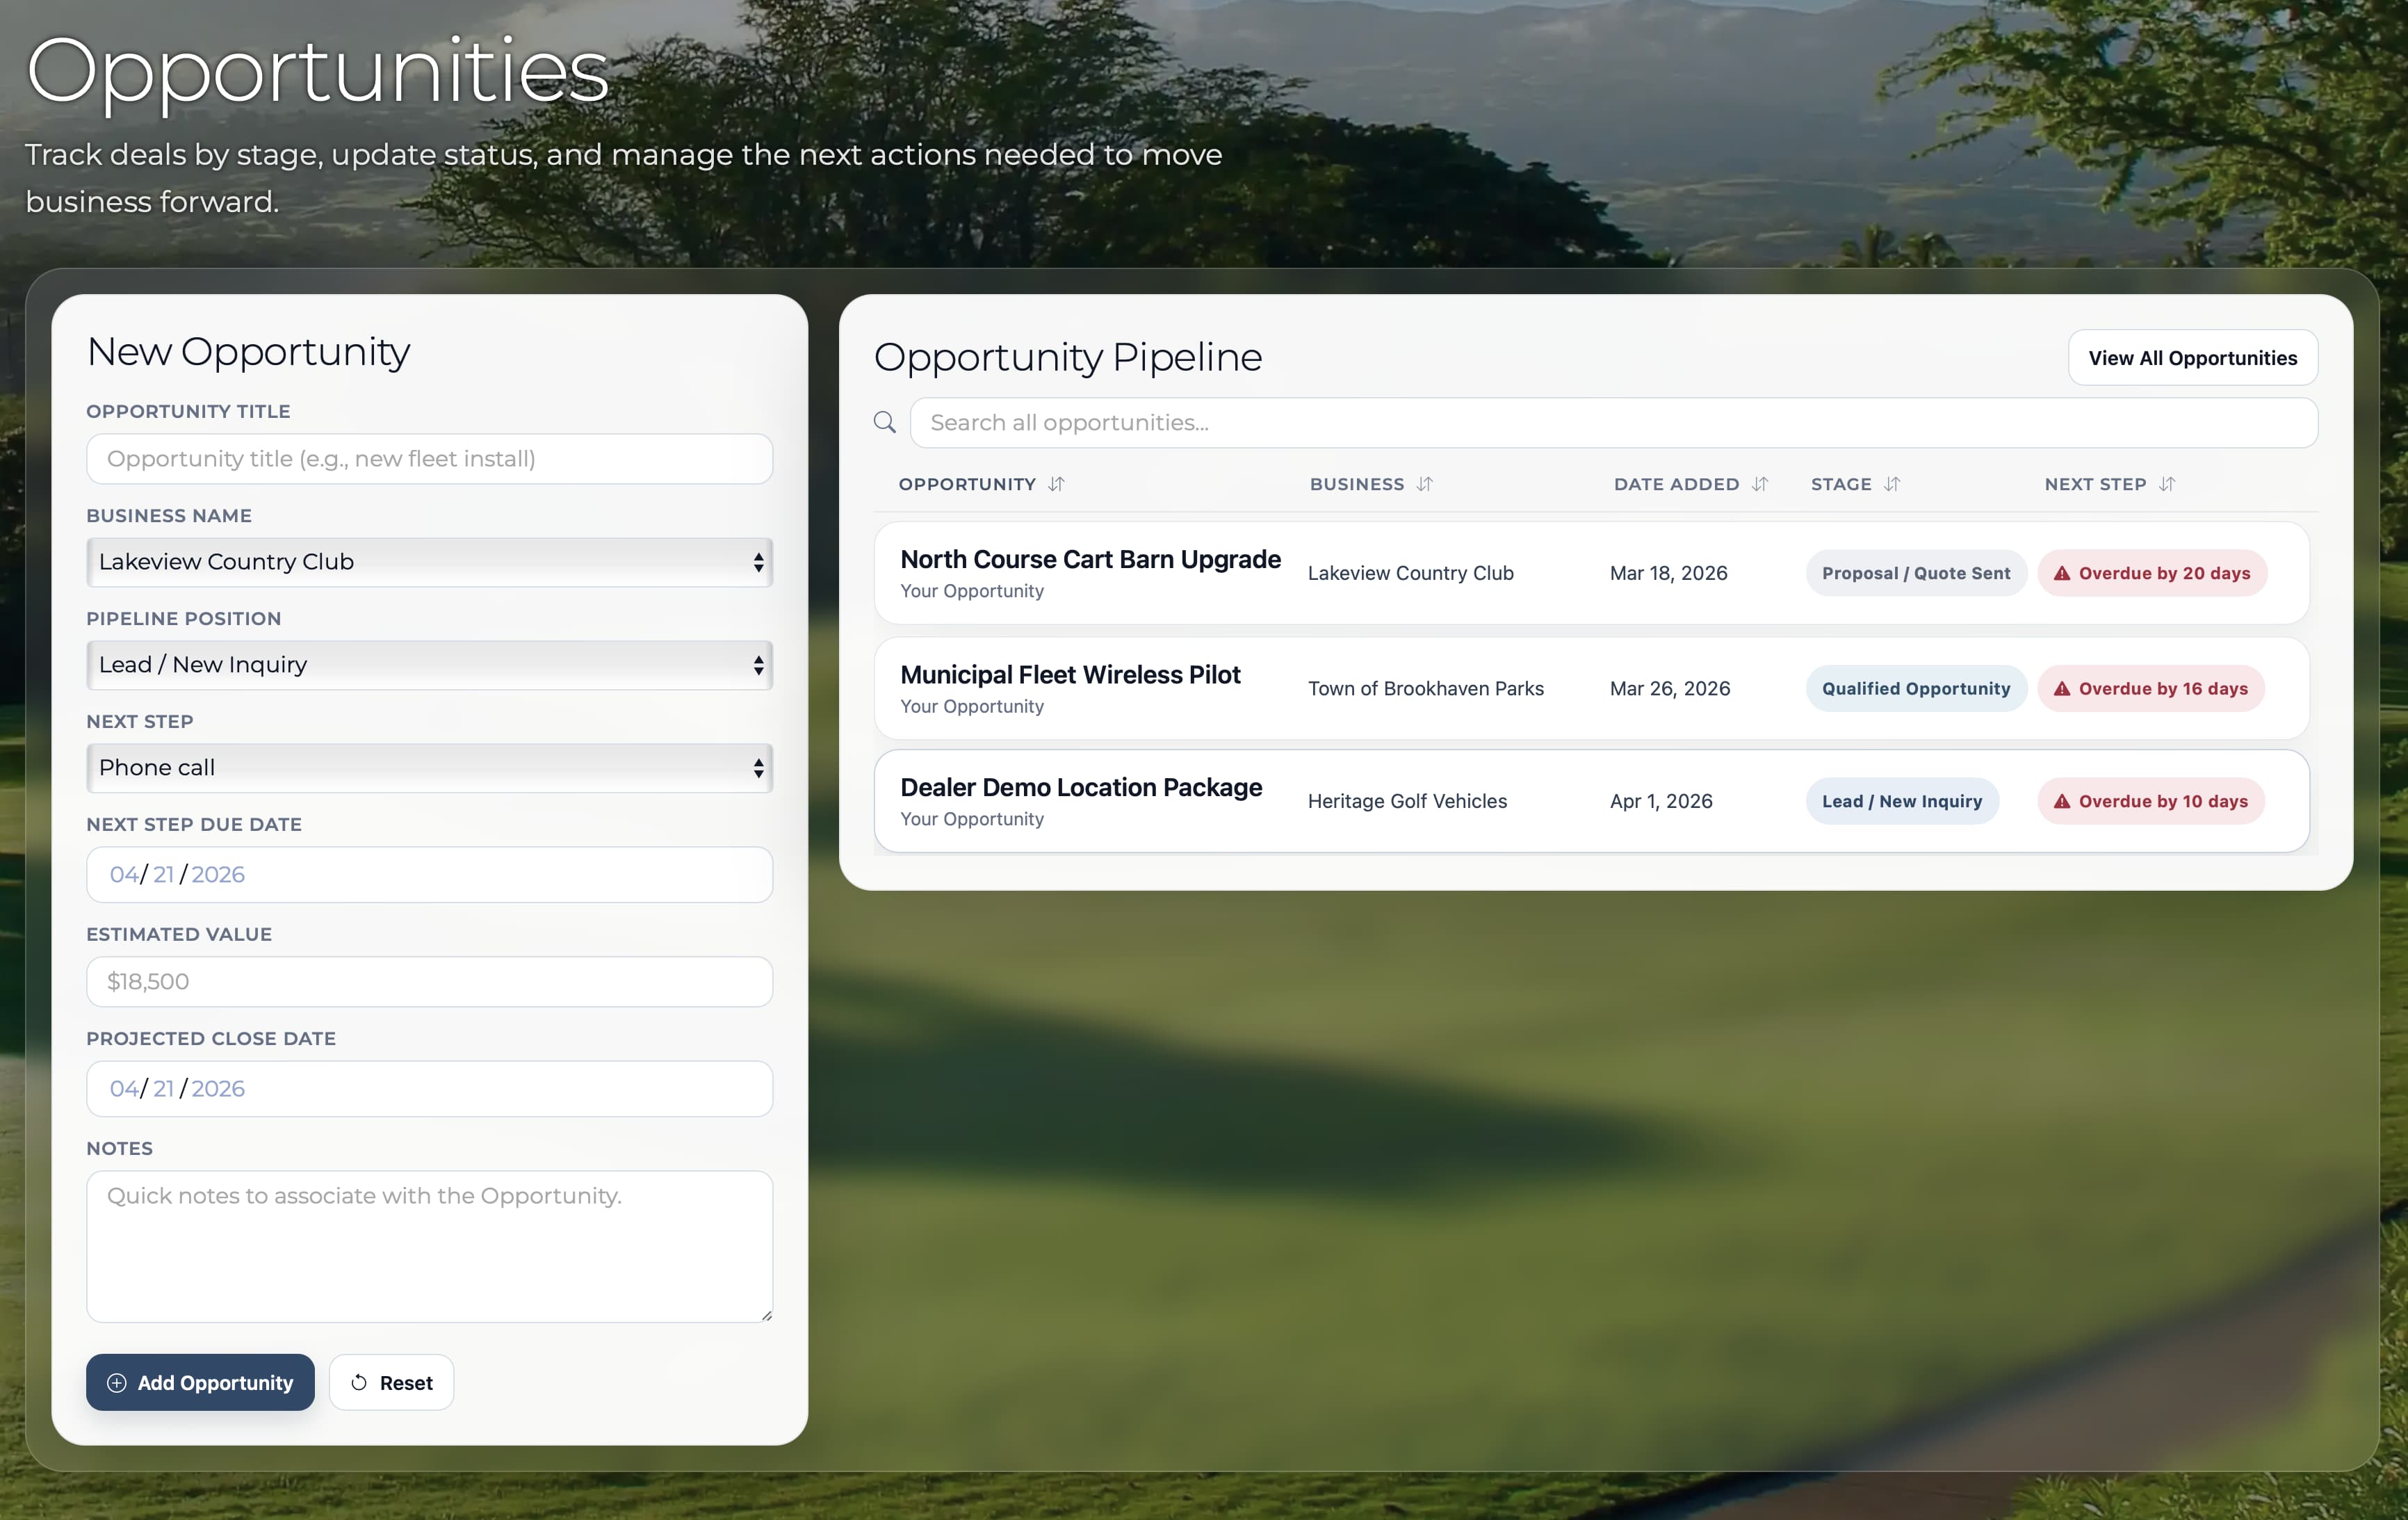This screenshot has width=2408, height=1520.
Task: Click NEXT STEP column header
Action: (2095, 484)
